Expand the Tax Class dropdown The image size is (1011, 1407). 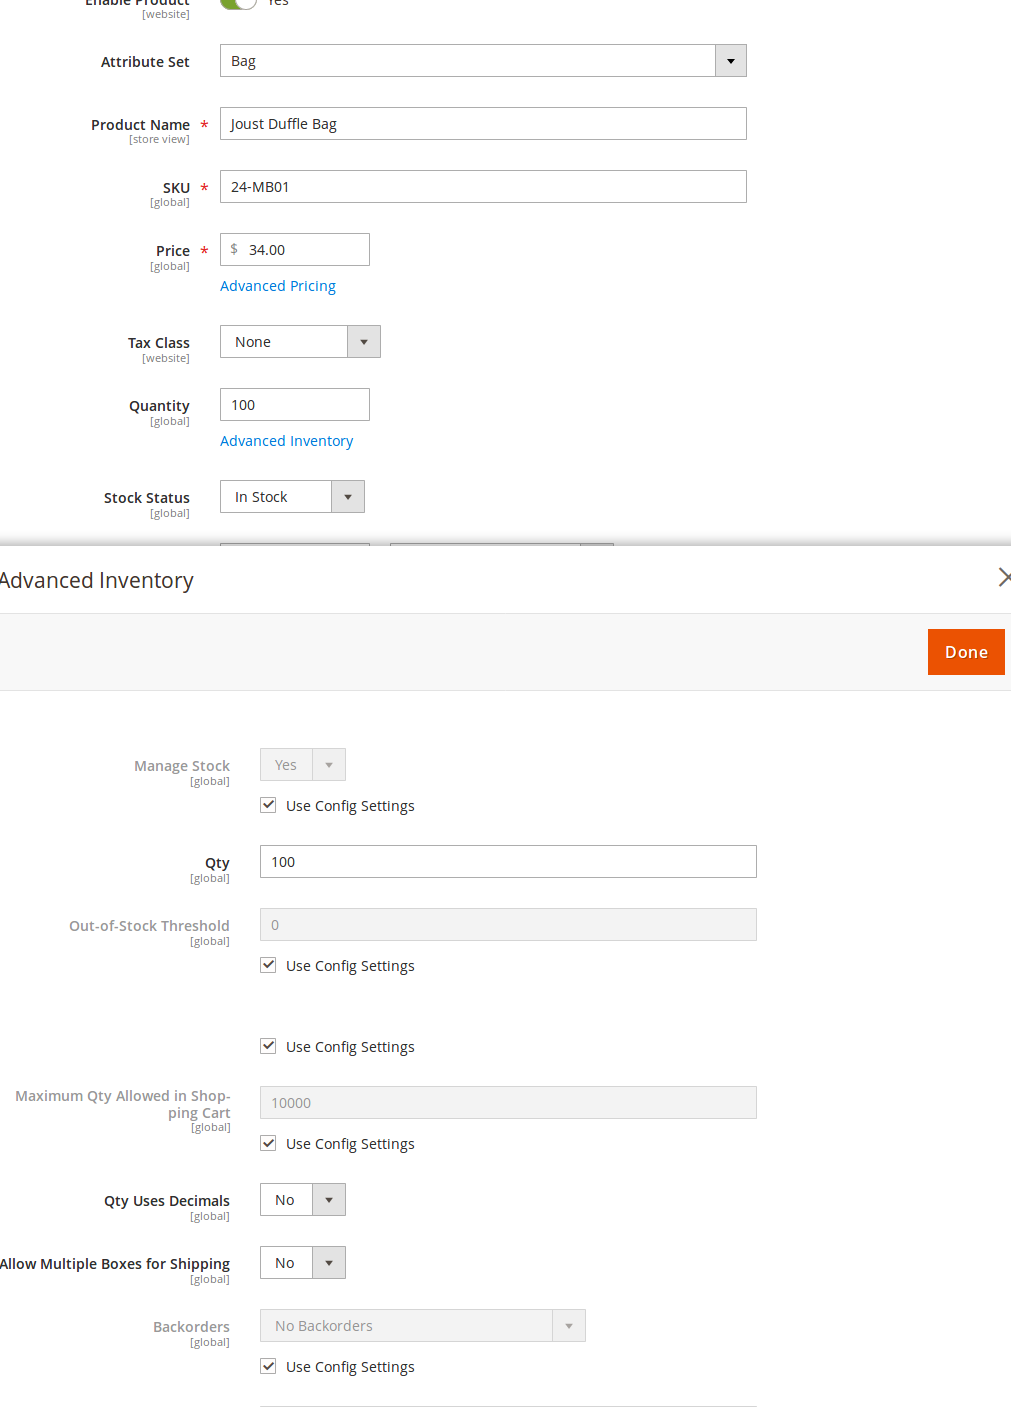364,341
